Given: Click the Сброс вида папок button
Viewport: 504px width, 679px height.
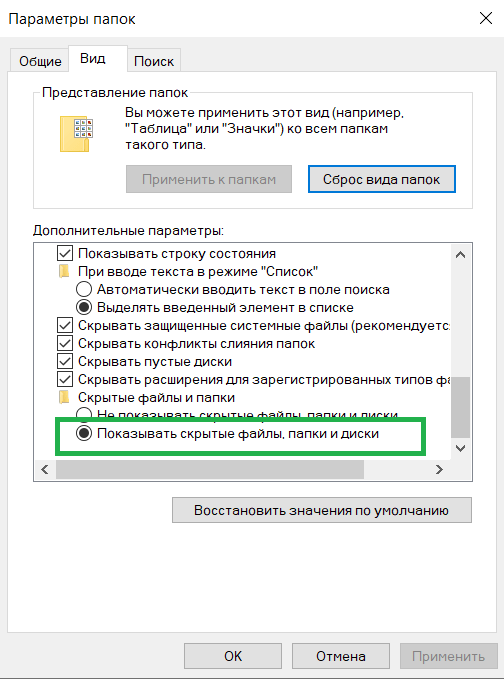Looking at the screenshot, I should 381,179.
